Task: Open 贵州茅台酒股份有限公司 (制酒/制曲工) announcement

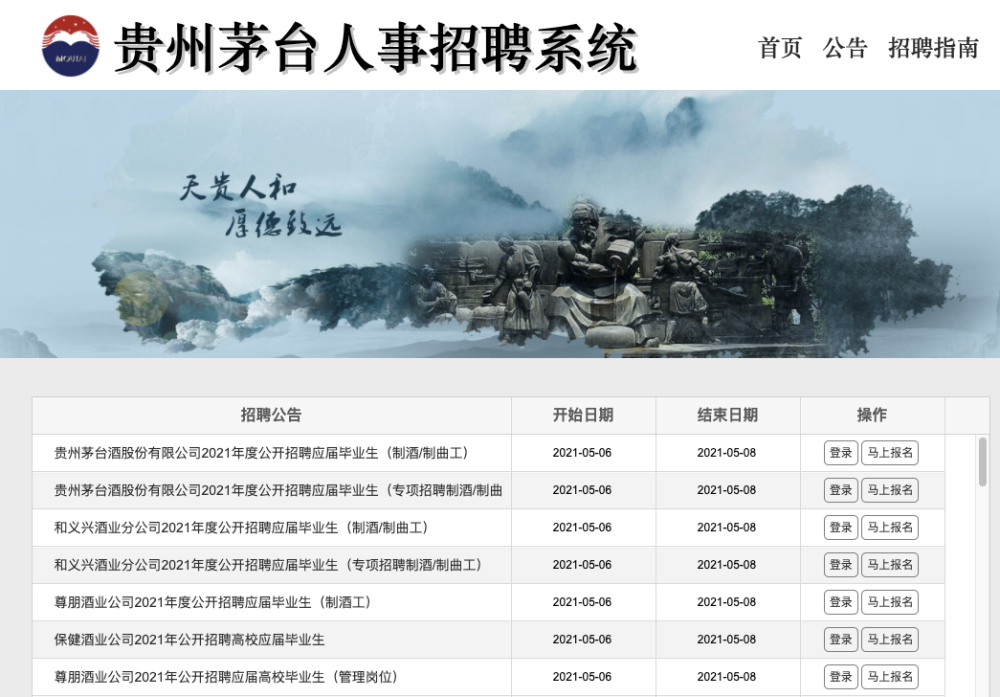Action: pyautogui.click(x=261, y=453)
